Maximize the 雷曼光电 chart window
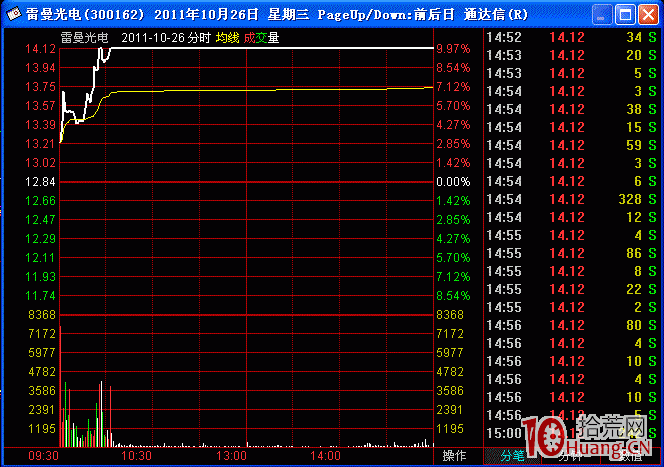 625,15
